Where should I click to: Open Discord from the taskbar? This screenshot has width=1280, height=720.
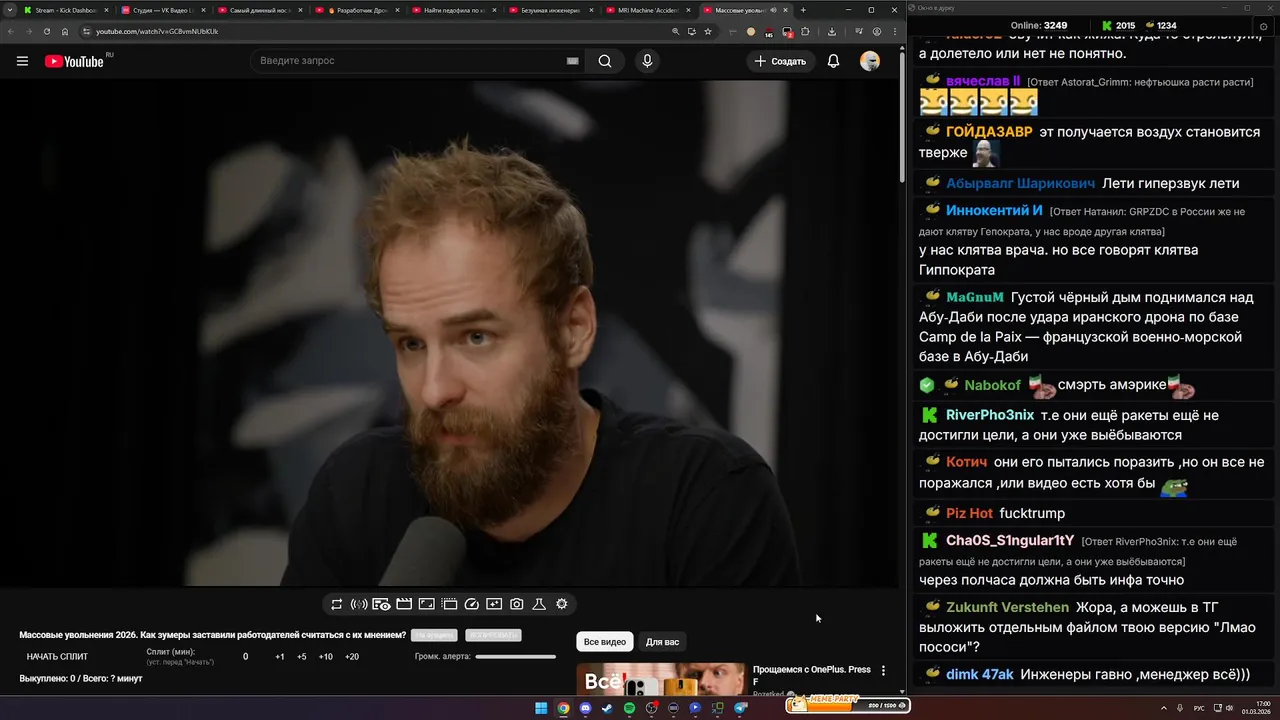pos(585,708)
